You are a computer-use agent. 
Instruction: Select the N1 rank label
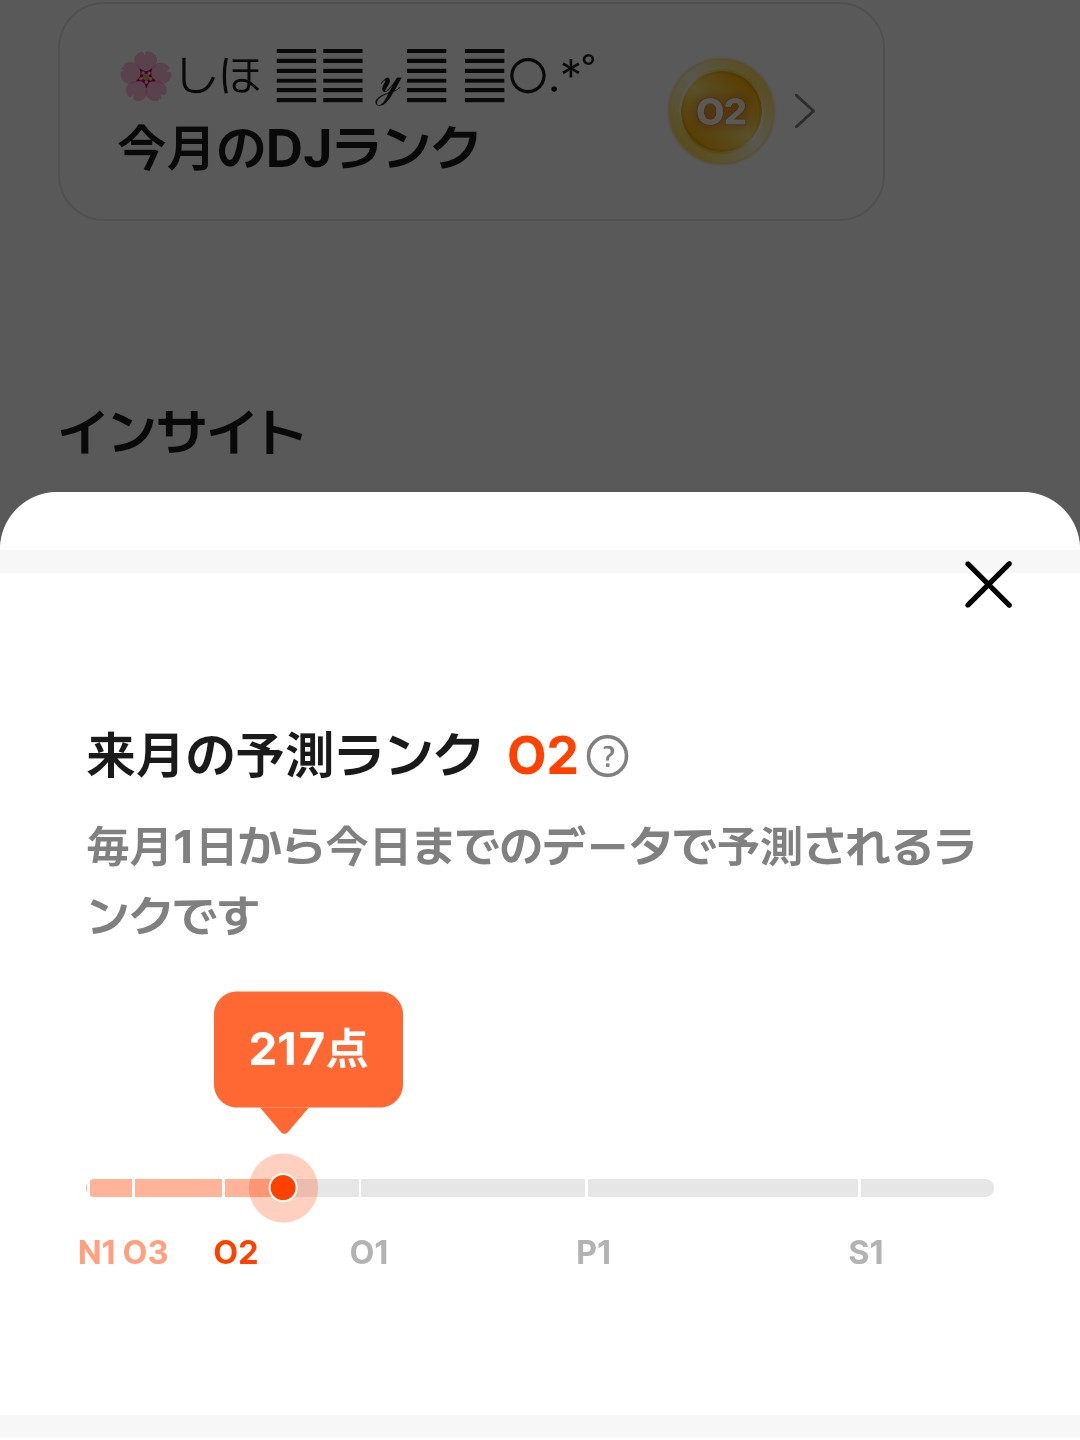(x=97, y=1252)
